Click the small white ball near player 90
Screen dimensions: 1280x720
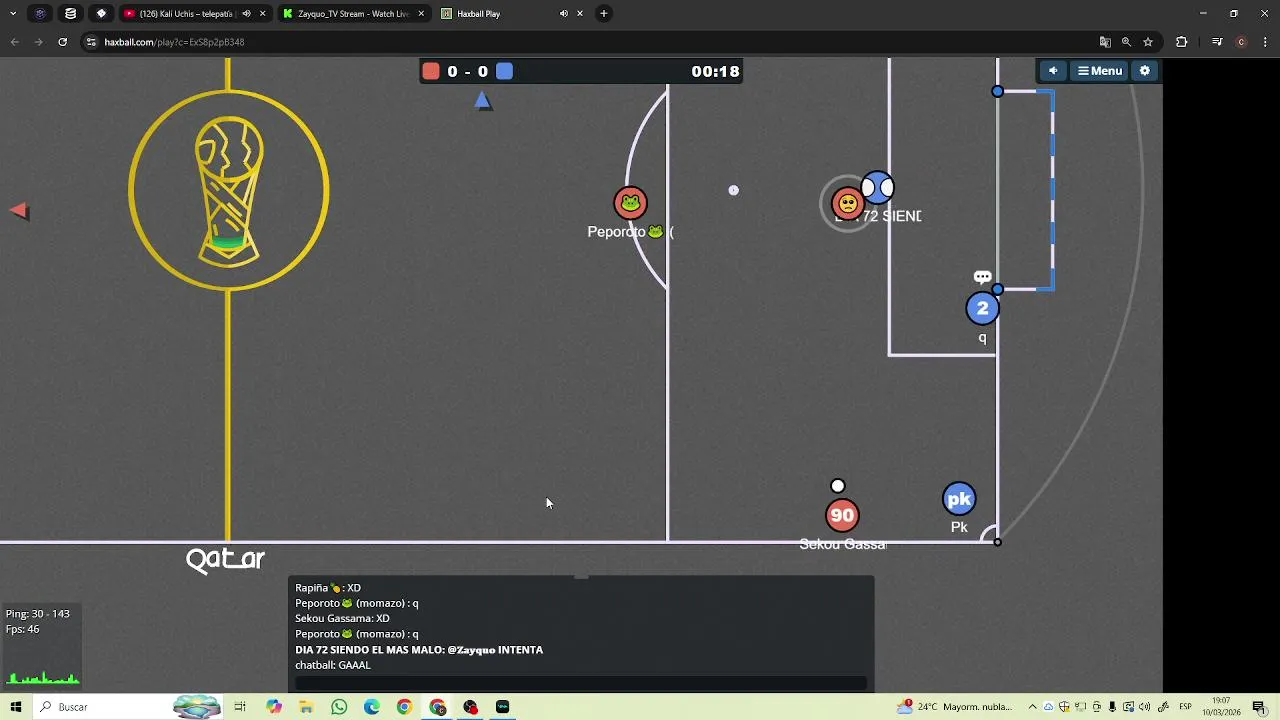tap(838, 486)
